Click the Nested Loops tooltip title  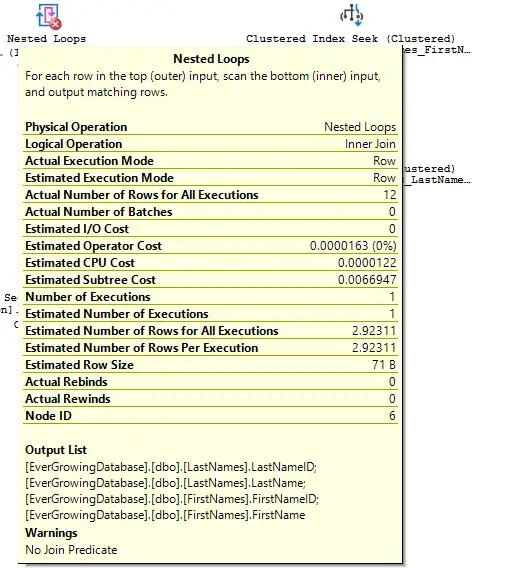tap(211, 59)
